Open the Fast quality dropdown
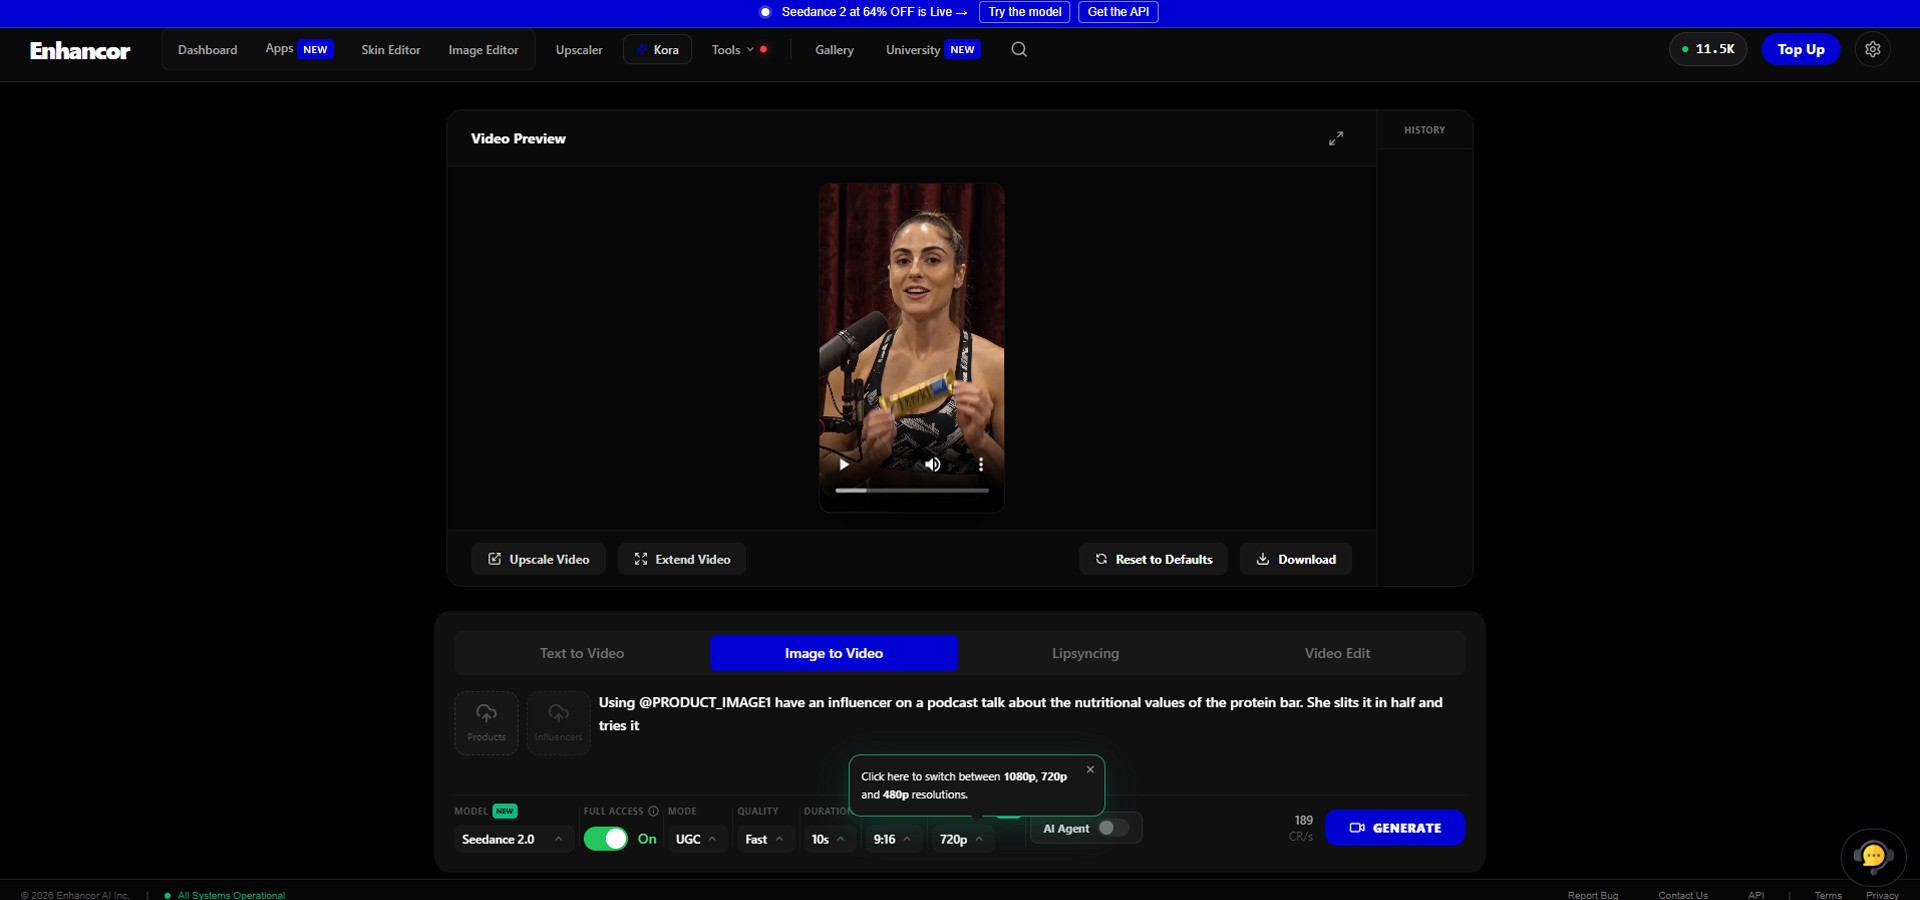Viewport: 1920px width, 900px height. tap(765, 839)
